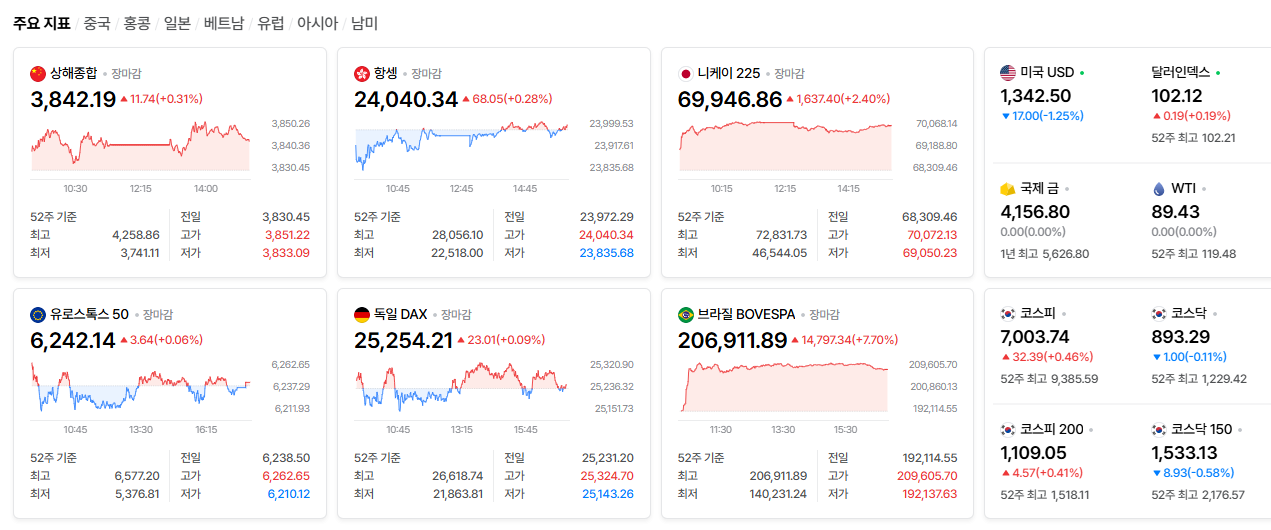
Task: Click the 항셍 intraday chart
Action: tap(462, 146)
